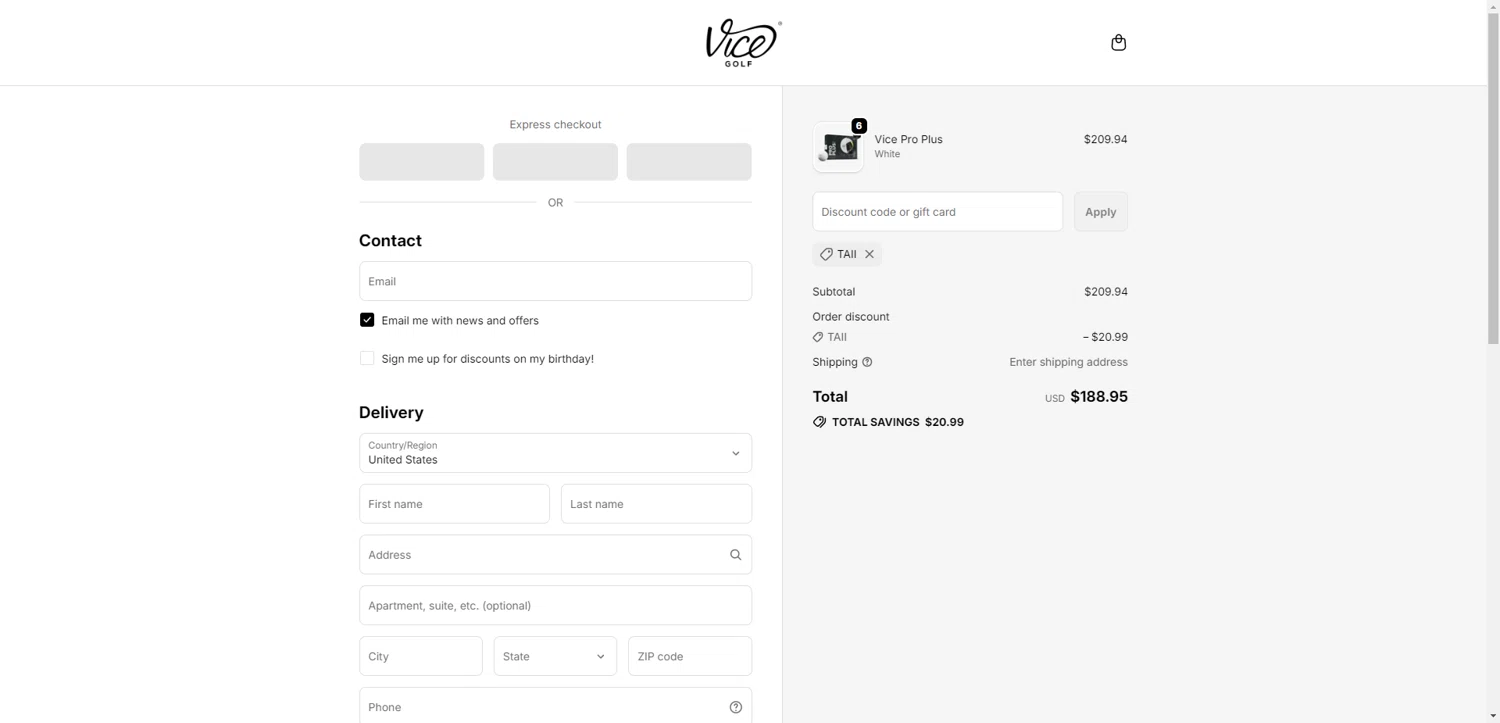Focus the Discount code or gift card field
Image resolution: width=1500 pixels, height=723 pixels.
tap(937, 212)
